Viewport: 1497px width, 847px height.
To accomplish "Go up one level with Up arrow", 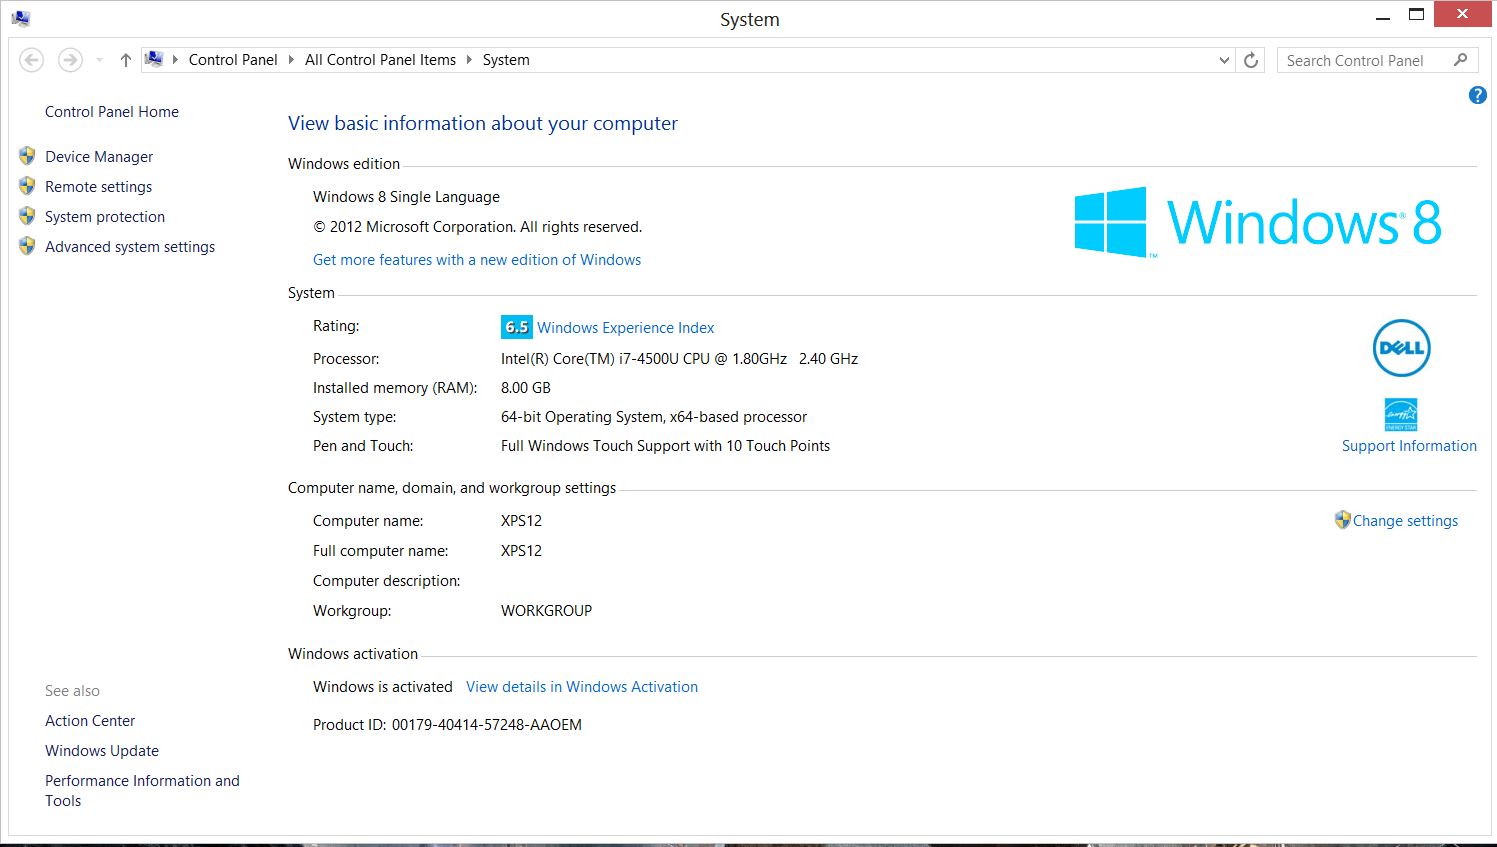I will [125, 60].
